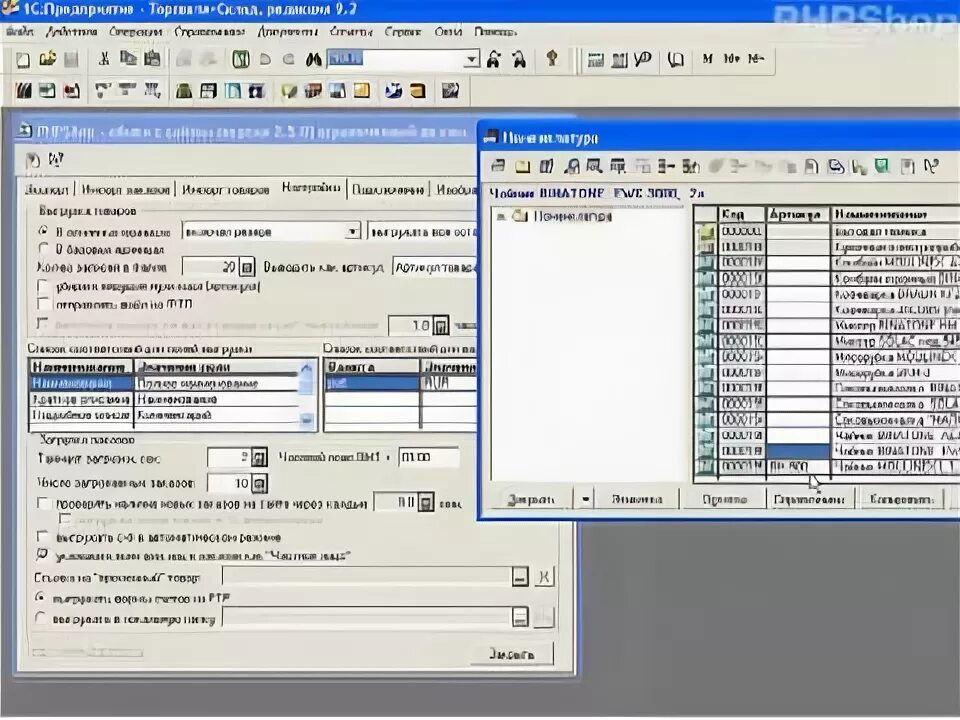The image size is (960, 720).
Task: Click the Copy toolbar icon
Action: point(128,59)
